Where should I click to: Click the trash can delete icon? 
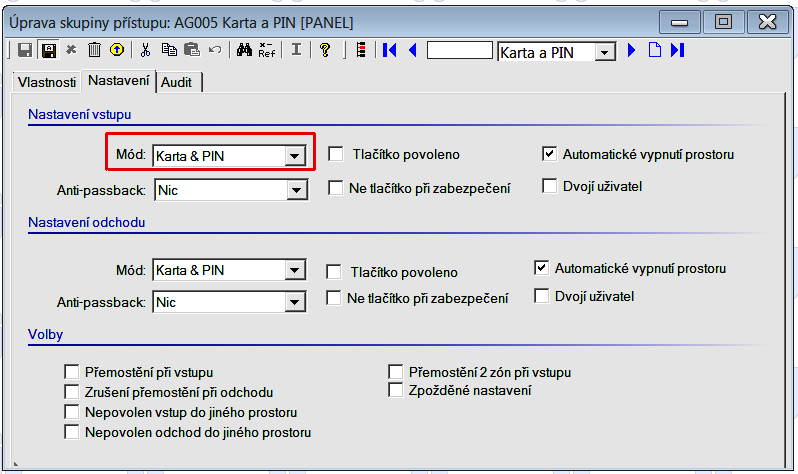click(93, 50)
